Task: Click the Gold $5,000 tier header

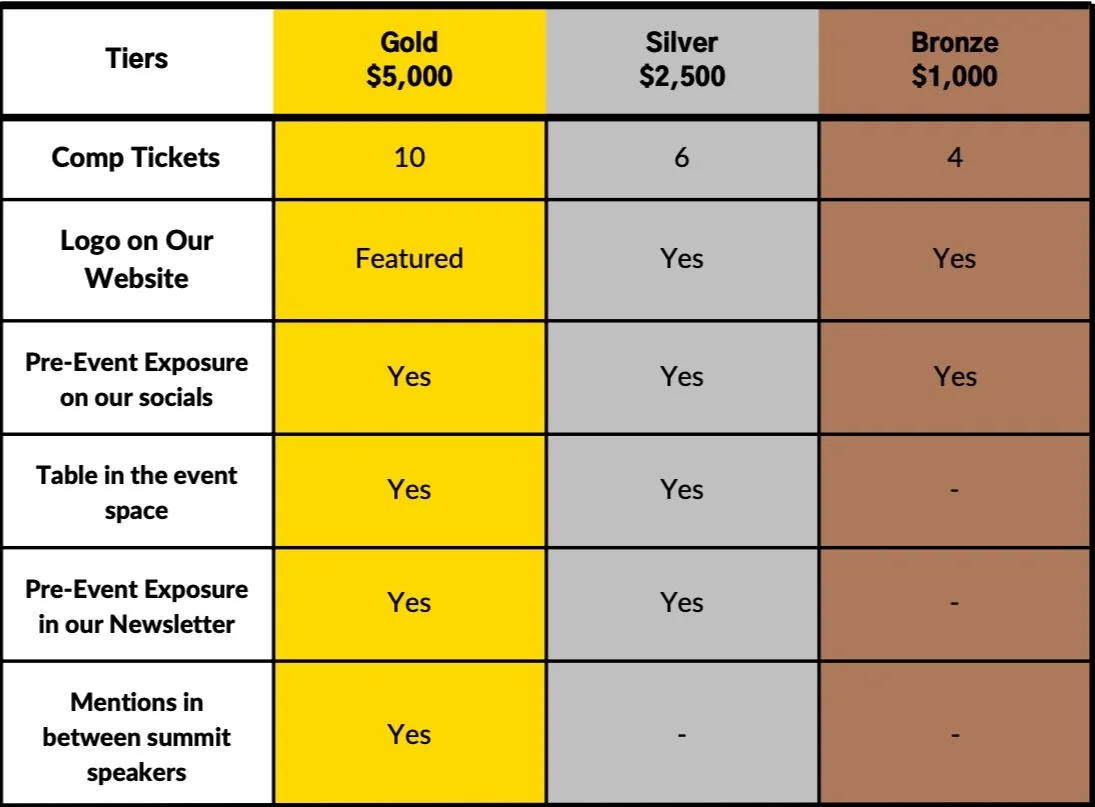Action: click(x=409, y=59)
